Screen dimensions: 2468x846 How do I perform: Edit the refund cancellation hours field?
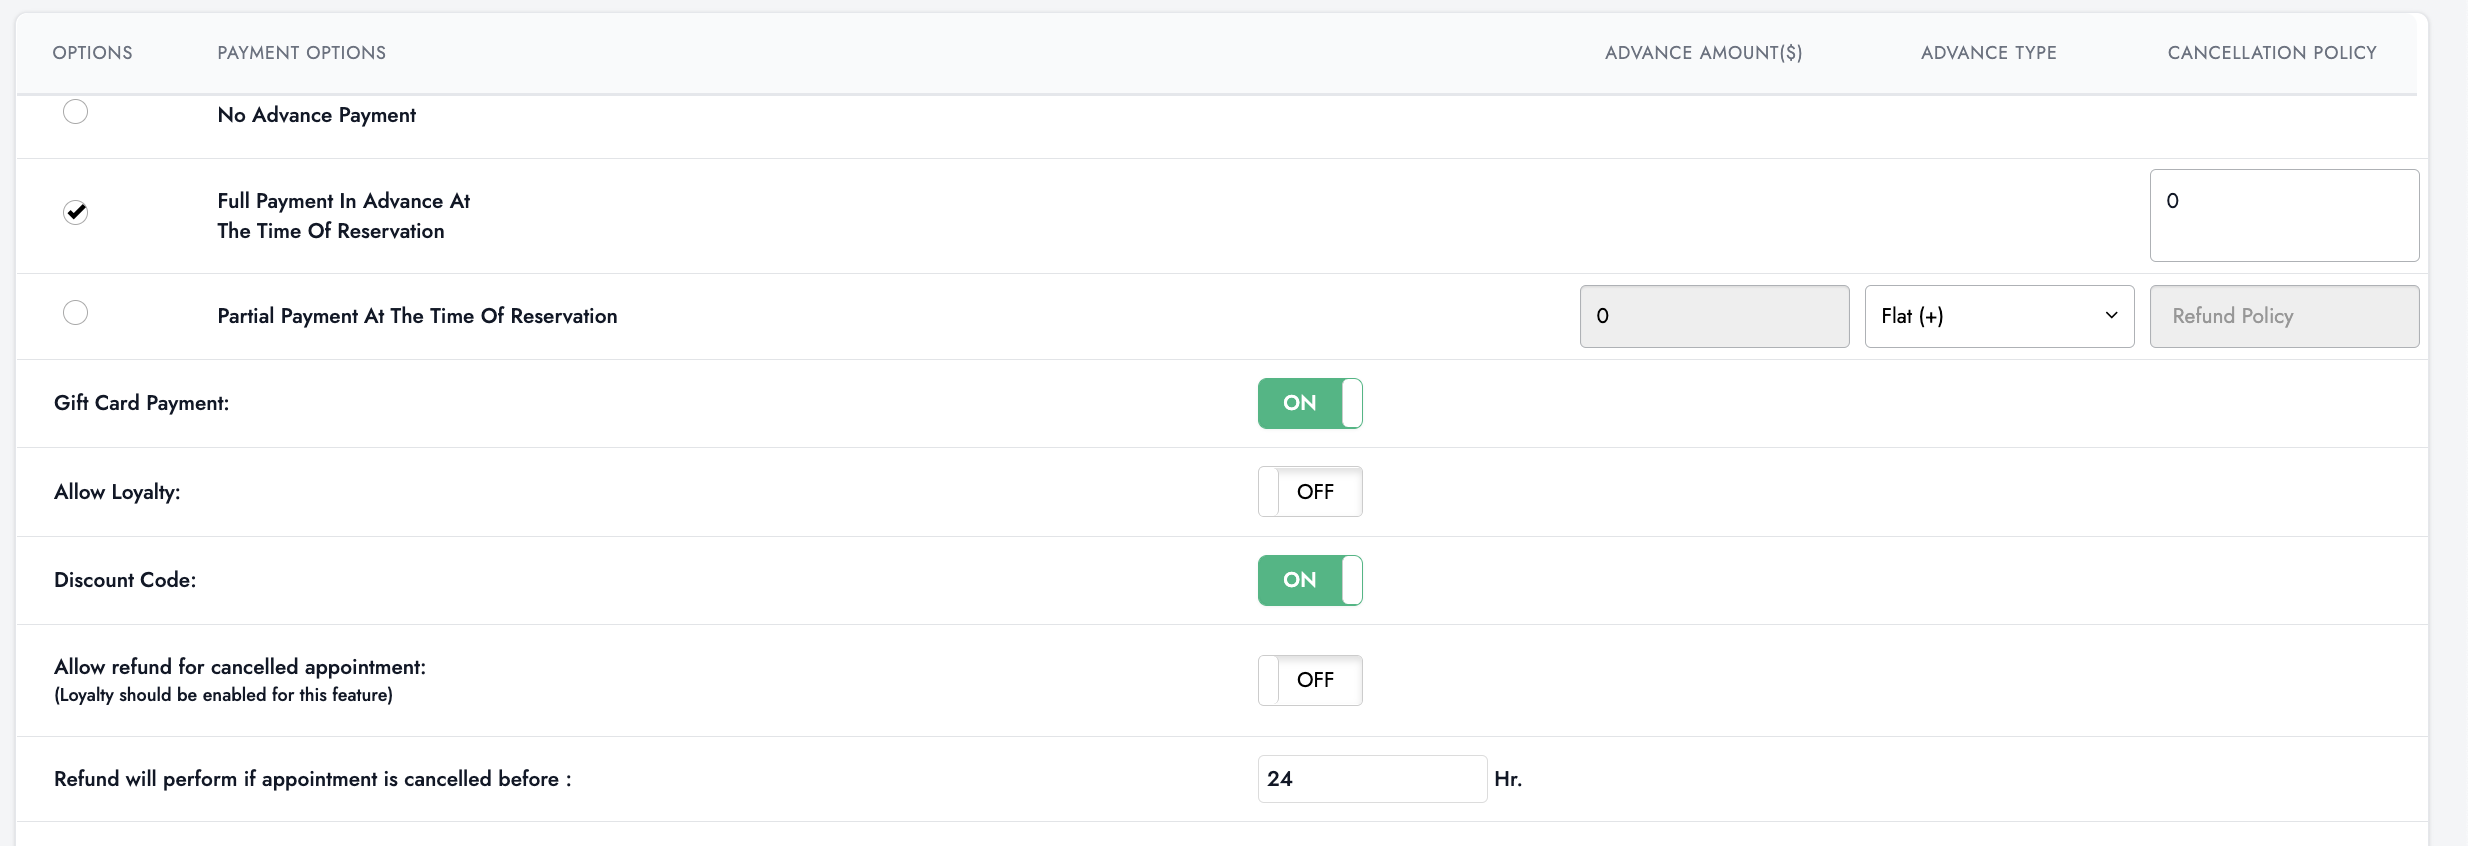1371,779
